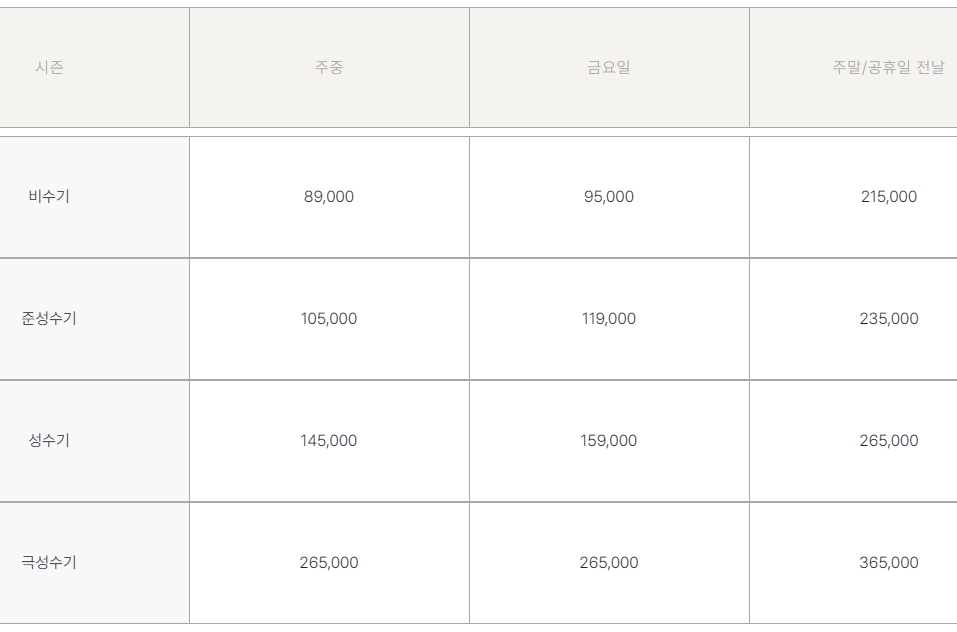This screenshot has width=957, height=632.
Task: Click the 주말/공휴일 전날 column header
Action: pos(889,67)
